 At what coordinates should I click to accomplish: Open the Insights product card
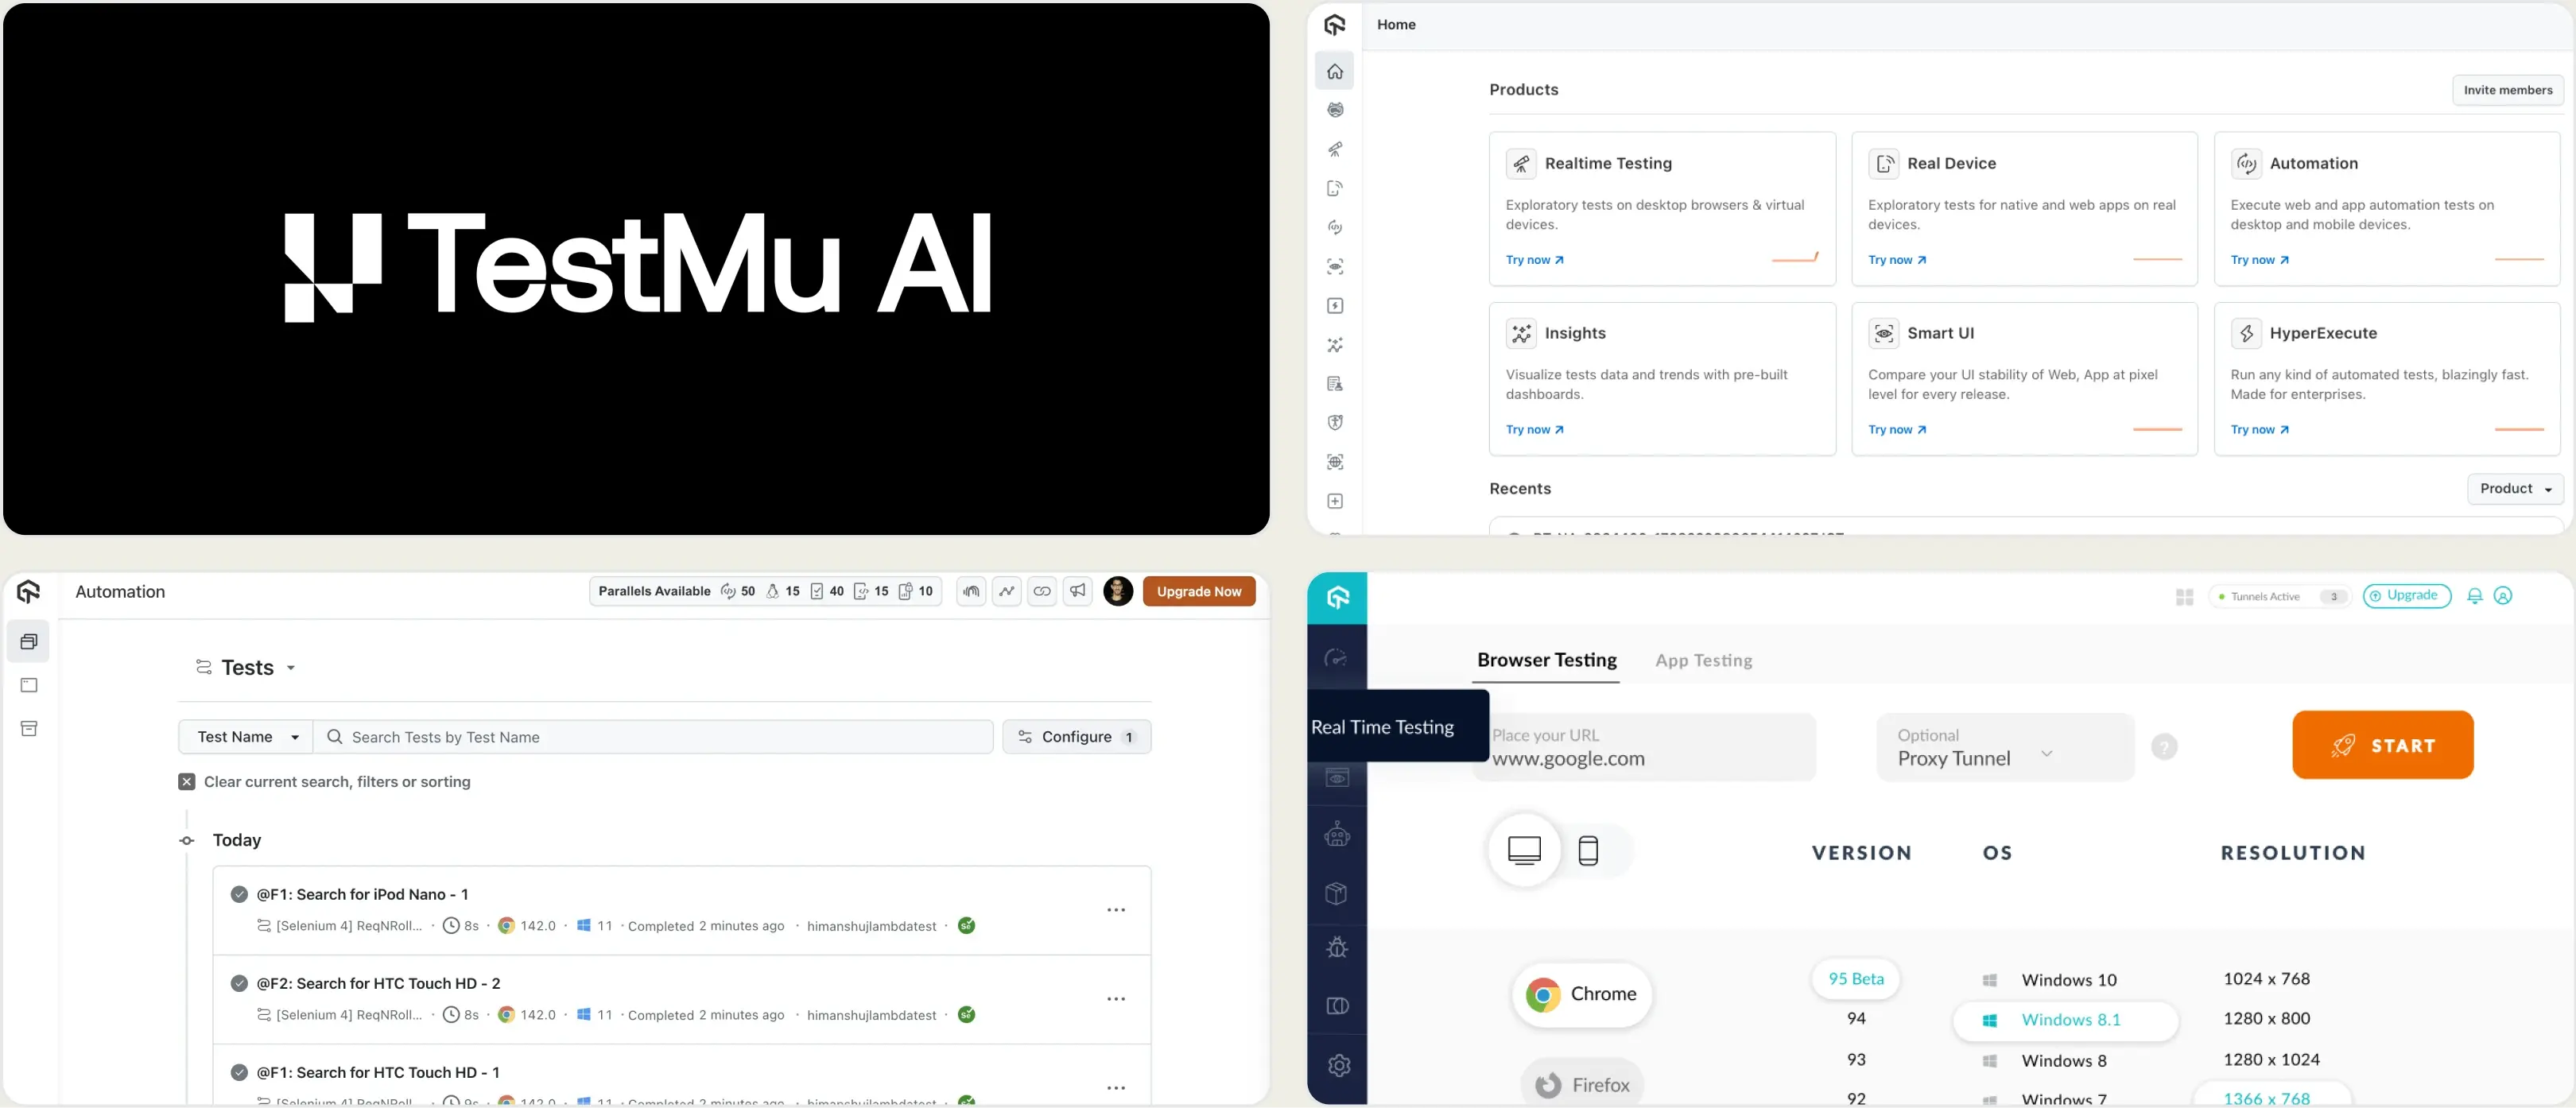1662,379
